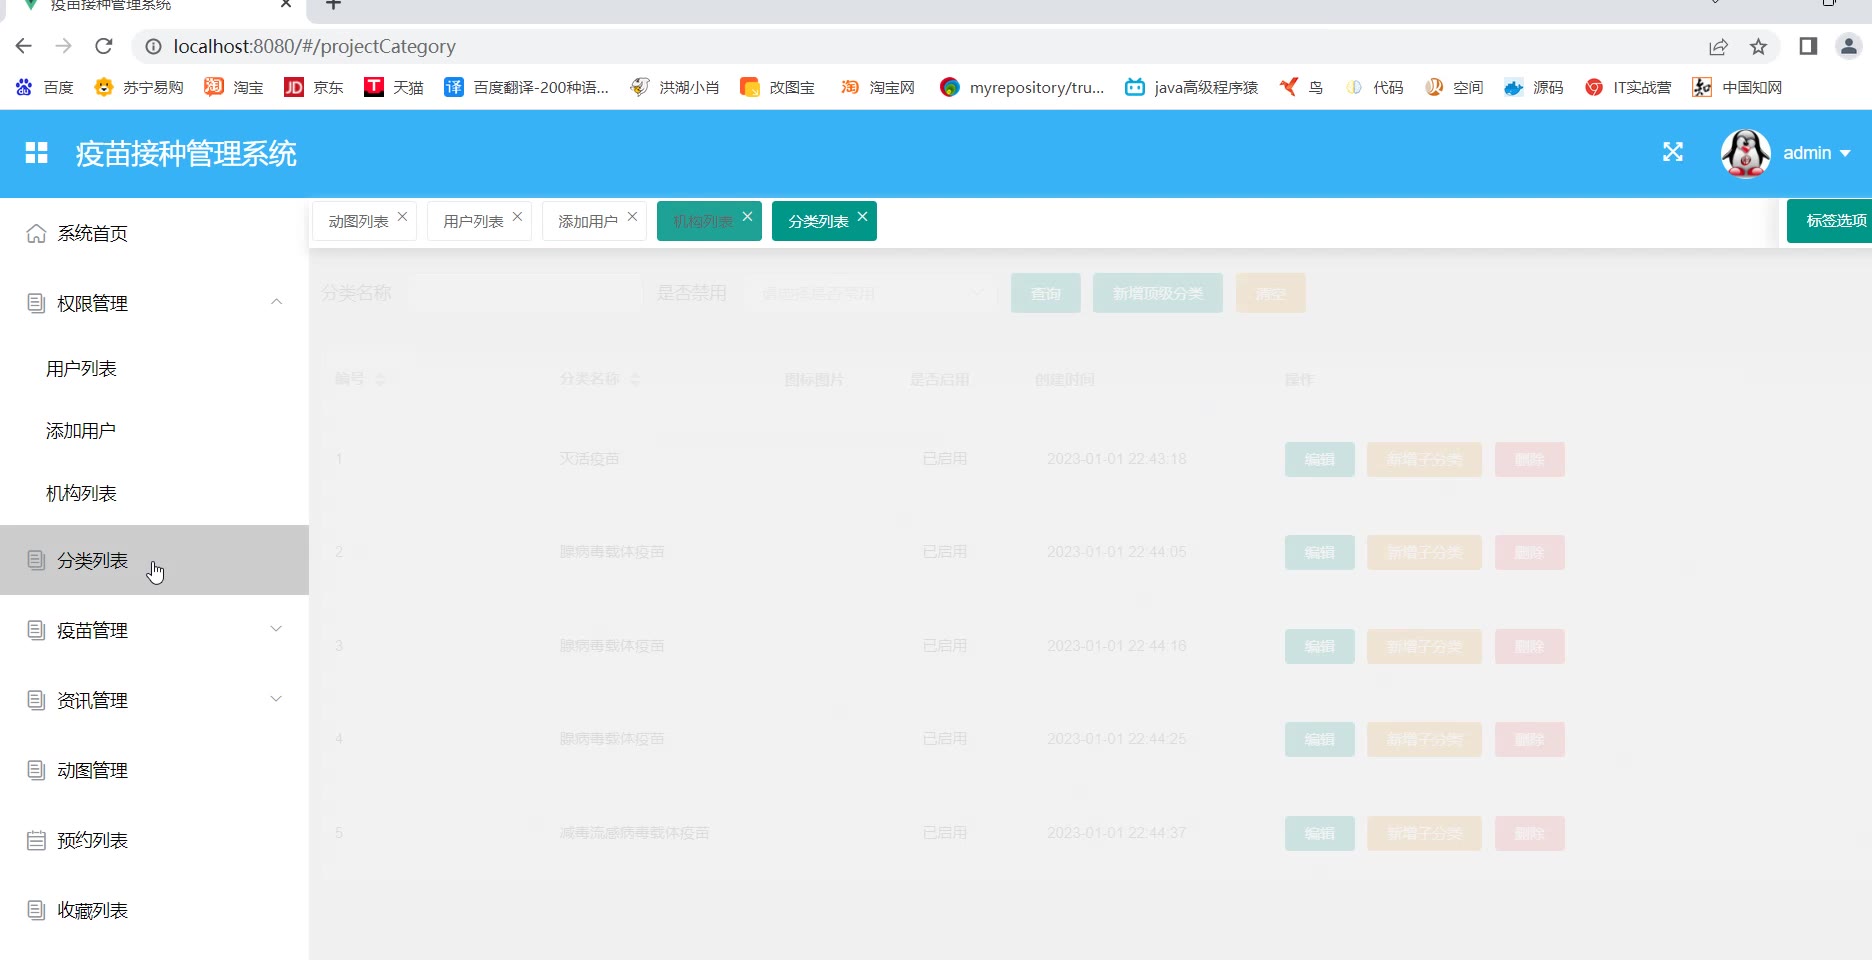Open the 源码 bookmark

point(1534,87)
